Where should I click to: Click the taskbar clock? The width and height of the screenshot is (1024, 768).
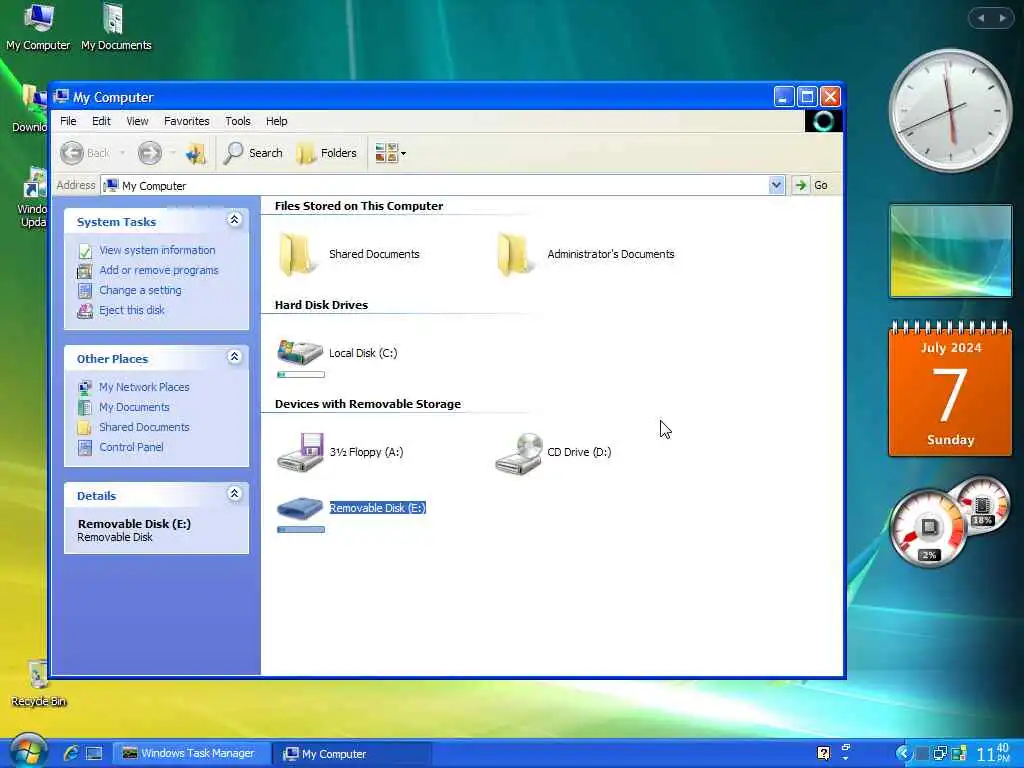994,753
